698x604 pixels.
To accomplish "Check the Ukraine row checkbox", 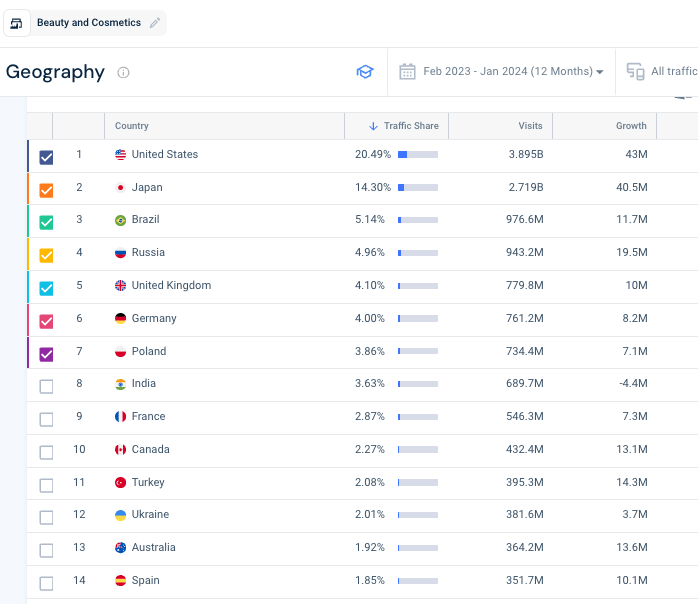I will pos(46,517).
